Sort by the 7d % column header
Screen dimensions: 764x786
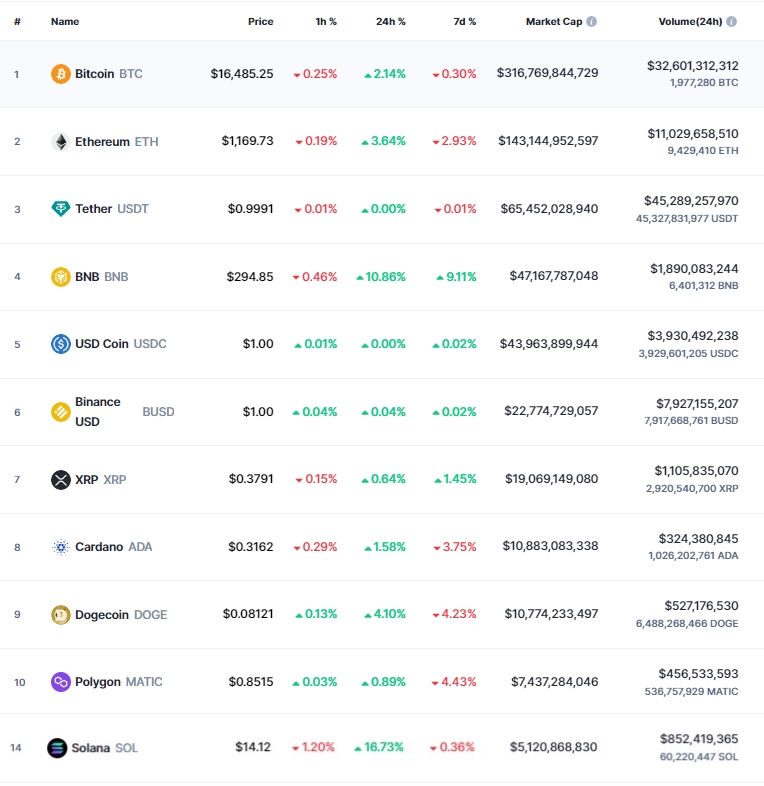tap(465, 22)
